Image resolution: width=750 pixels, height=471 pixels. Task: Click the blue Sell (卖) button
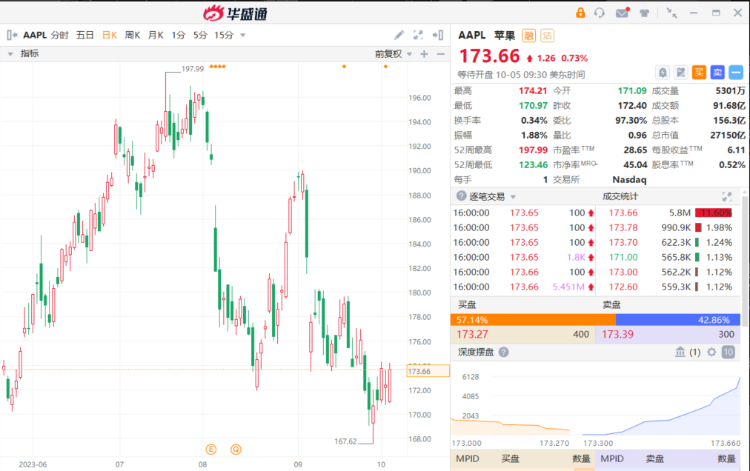pos(717,73)
